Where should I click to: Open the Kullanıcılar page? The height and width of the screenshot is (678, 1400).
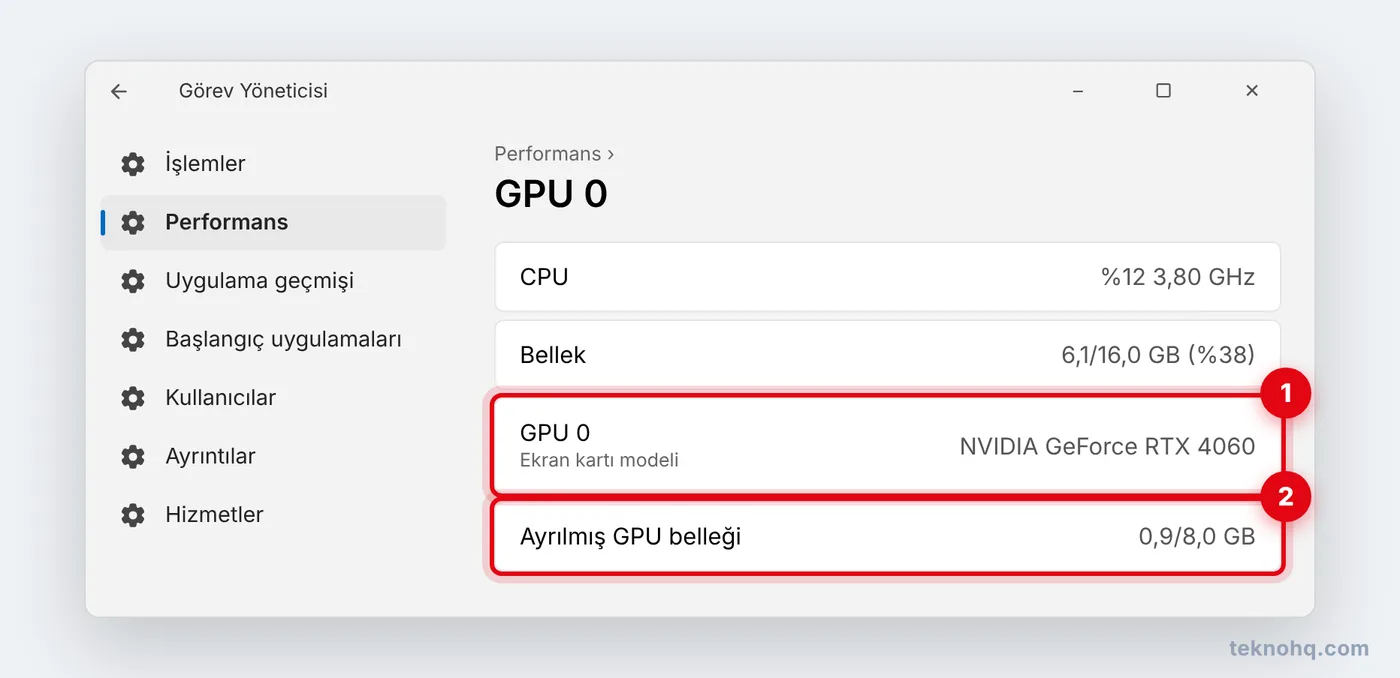point(273,398)
